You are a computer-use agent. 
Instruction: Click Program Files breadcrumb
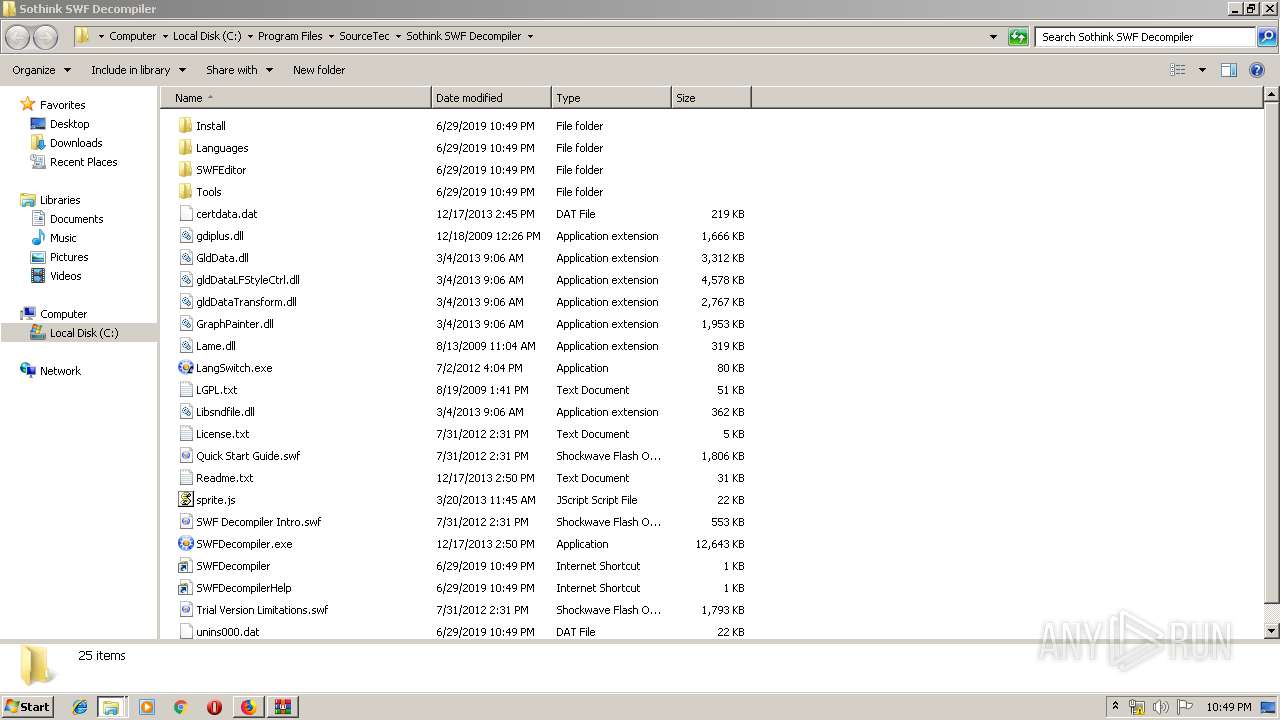coord(290,36)
